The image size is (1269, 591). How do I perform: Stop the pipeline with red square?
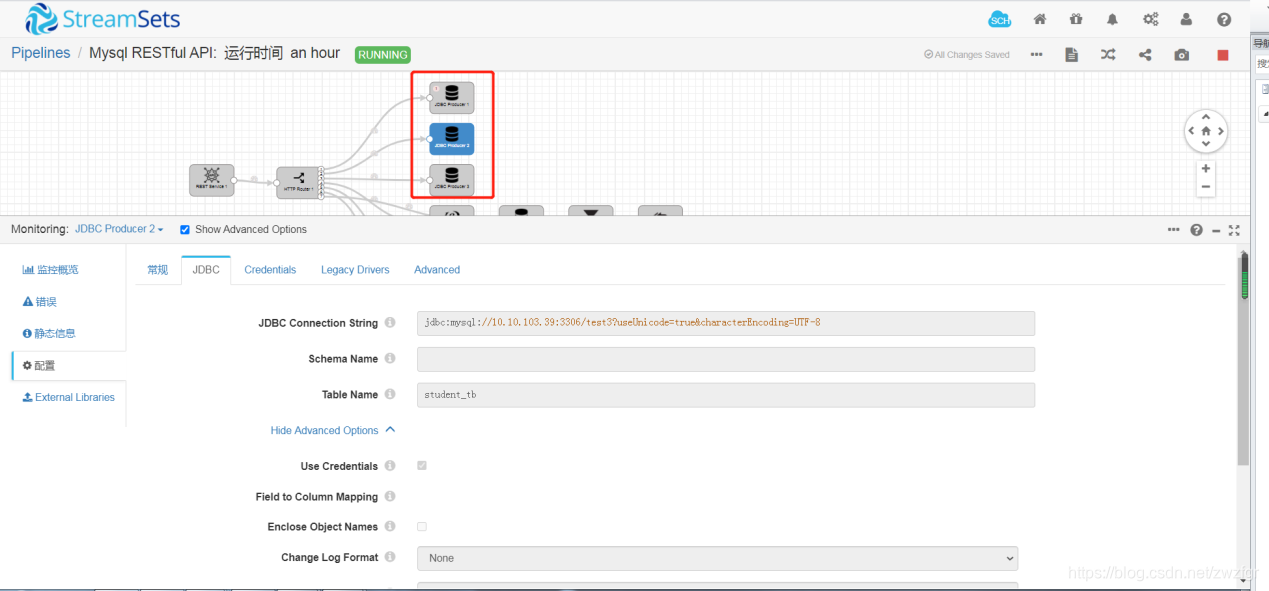pos(1222,55)
